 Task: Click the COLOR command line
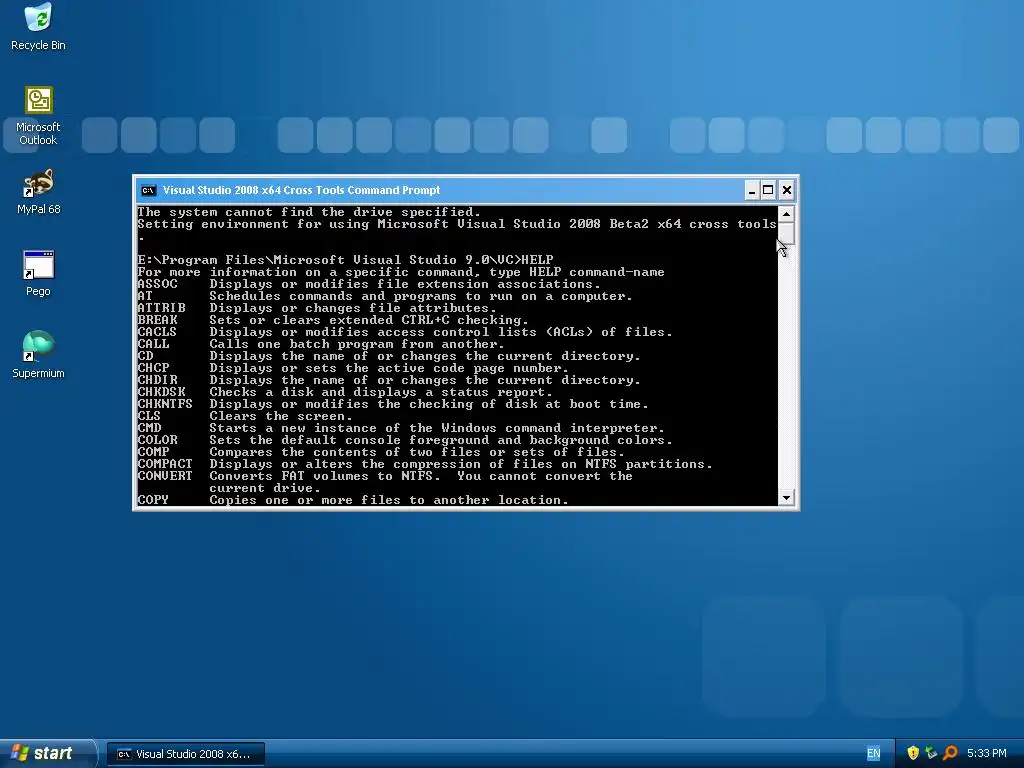coord(405,440)
